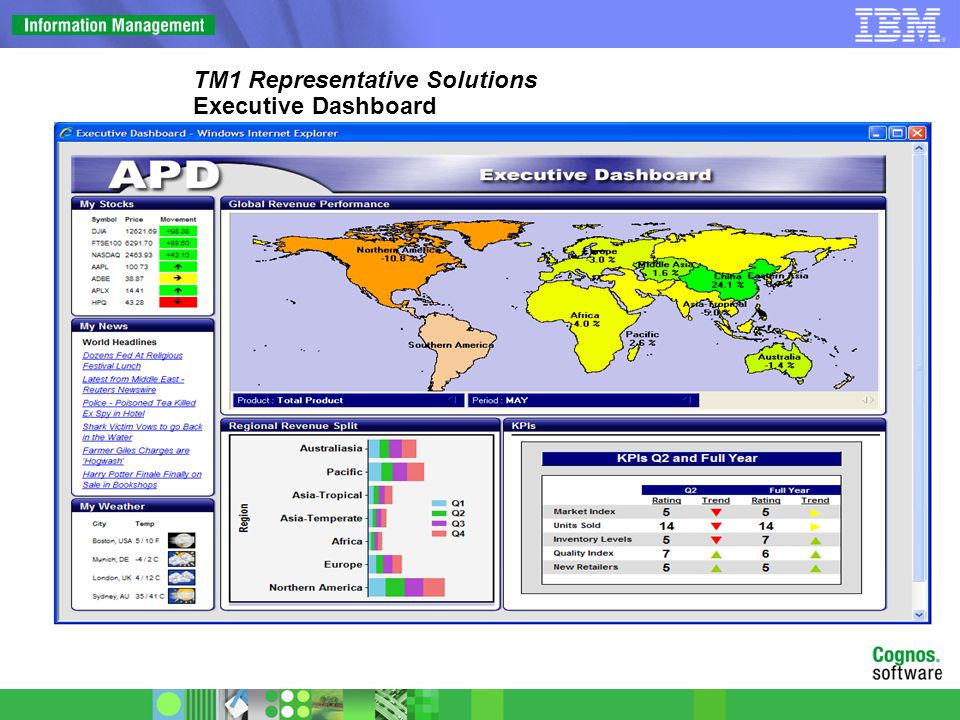960x720 pixels.
Task: Open 'Farmer Giles Charges are Hogwash' link
Action: 136,456
